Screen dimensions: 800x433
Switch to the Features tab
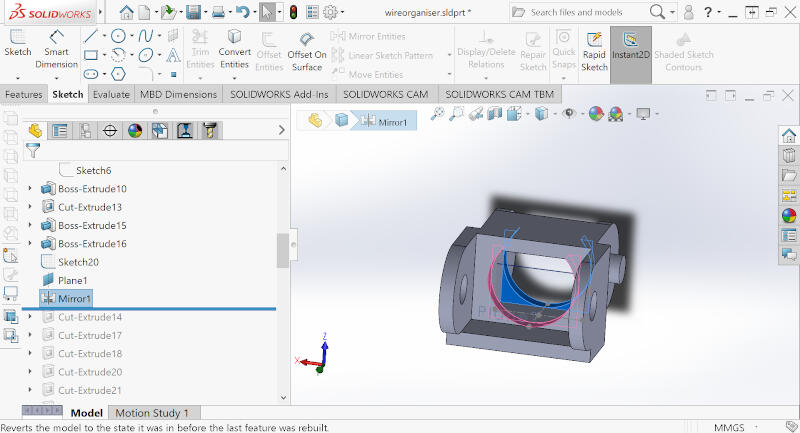23,94
